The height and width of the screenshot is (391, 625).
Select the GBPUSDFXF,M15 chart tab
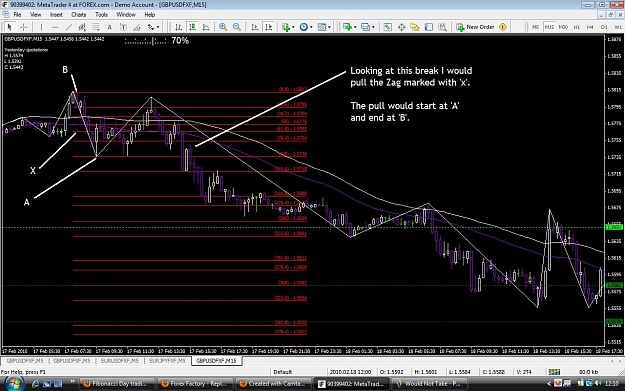[216, 361]
